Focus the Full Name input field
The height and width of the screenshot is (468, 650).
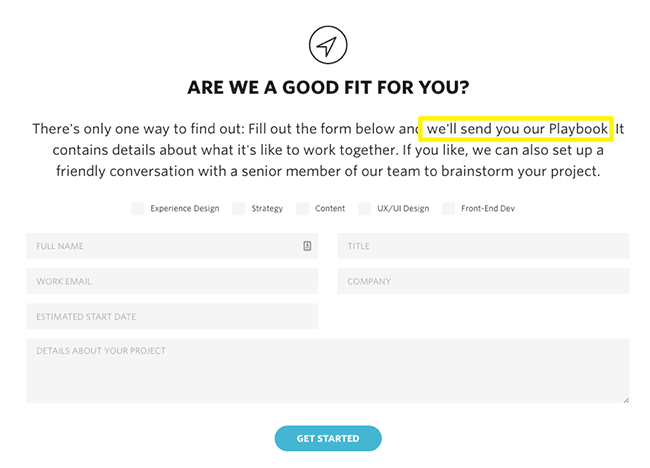tap(172, 246)
